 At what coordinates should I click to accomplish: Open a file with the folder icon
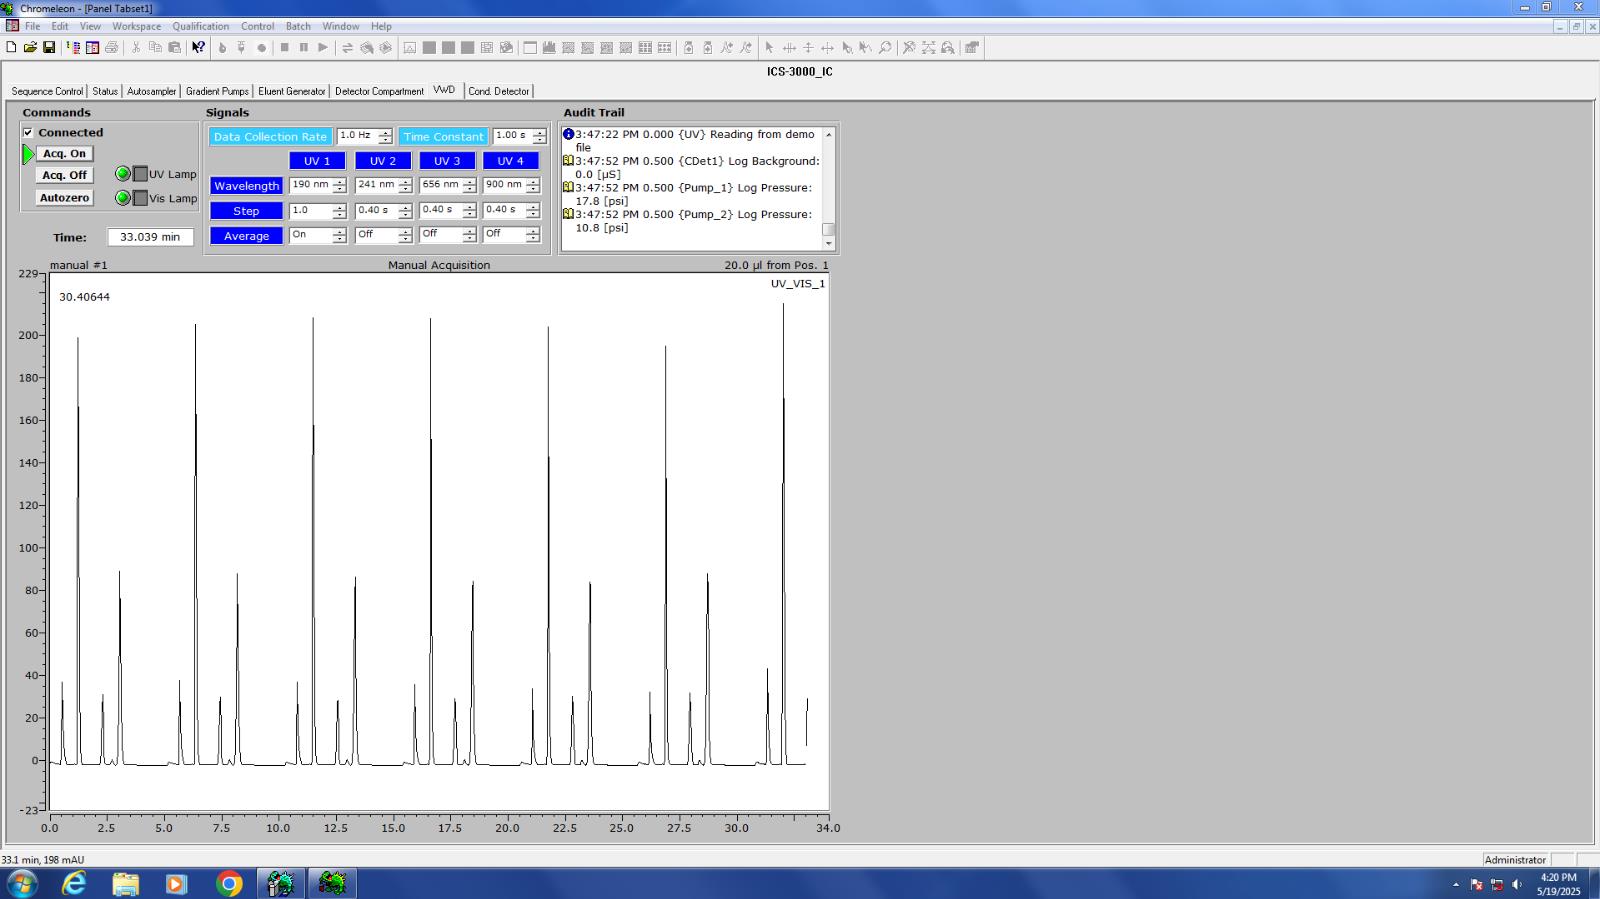pos(30,47)
